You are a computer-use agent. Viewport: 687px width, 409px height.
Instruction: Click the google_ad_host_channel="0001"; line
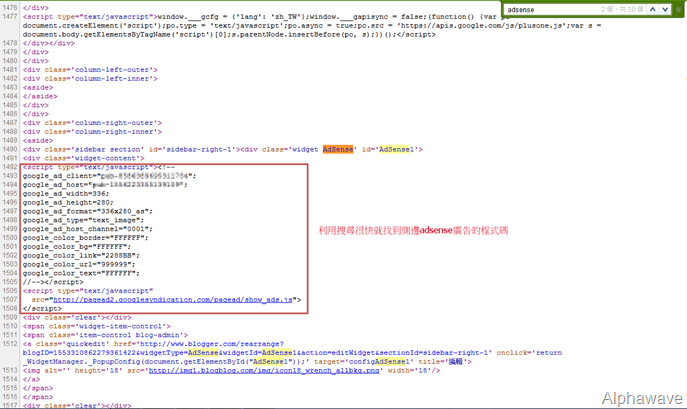coord(88,229)
